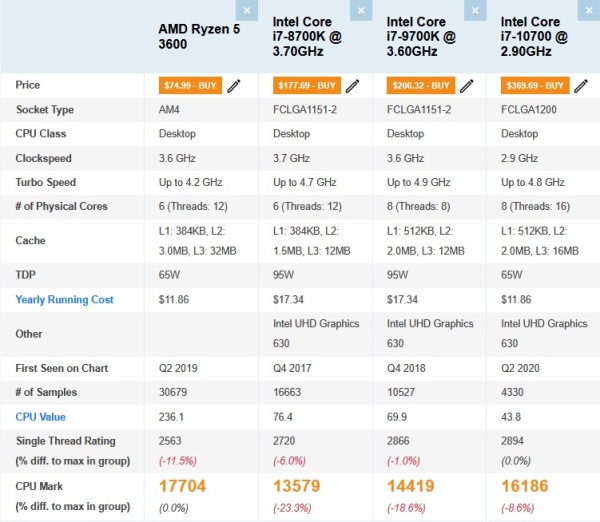Image resolution: width=600 pixels, height=522 pixels.
Task: Select AMD Ryzen 5 3600 heading
Action: click(199, 36)
